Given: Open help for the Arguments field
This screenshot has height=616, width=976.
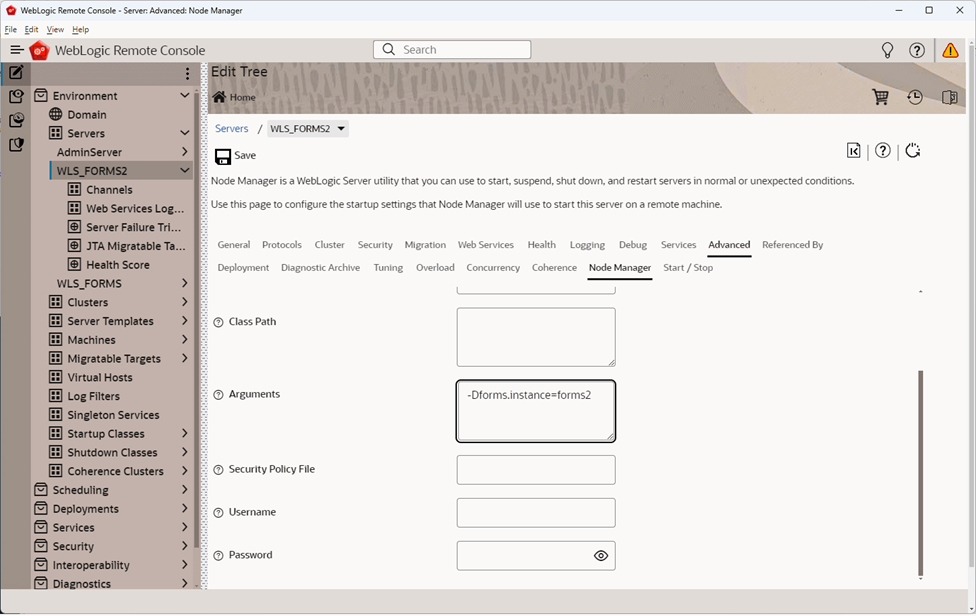Looking at the screenshot, I should pos(218,395).
